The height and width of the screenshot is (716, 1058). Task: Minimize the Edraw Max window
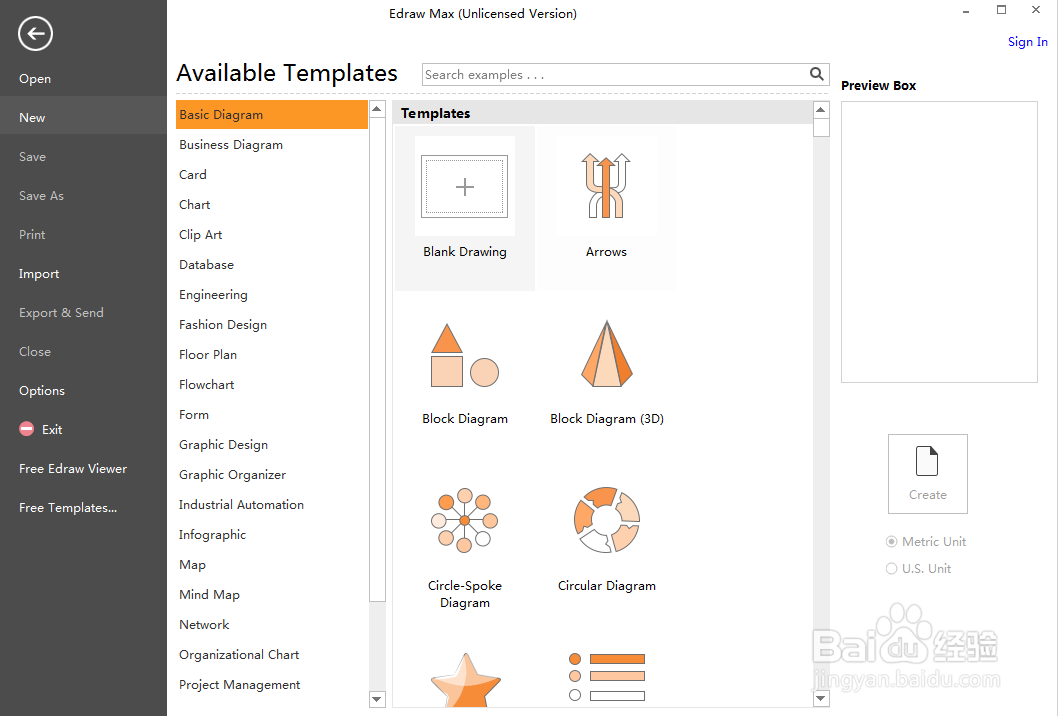click(966, 11)
